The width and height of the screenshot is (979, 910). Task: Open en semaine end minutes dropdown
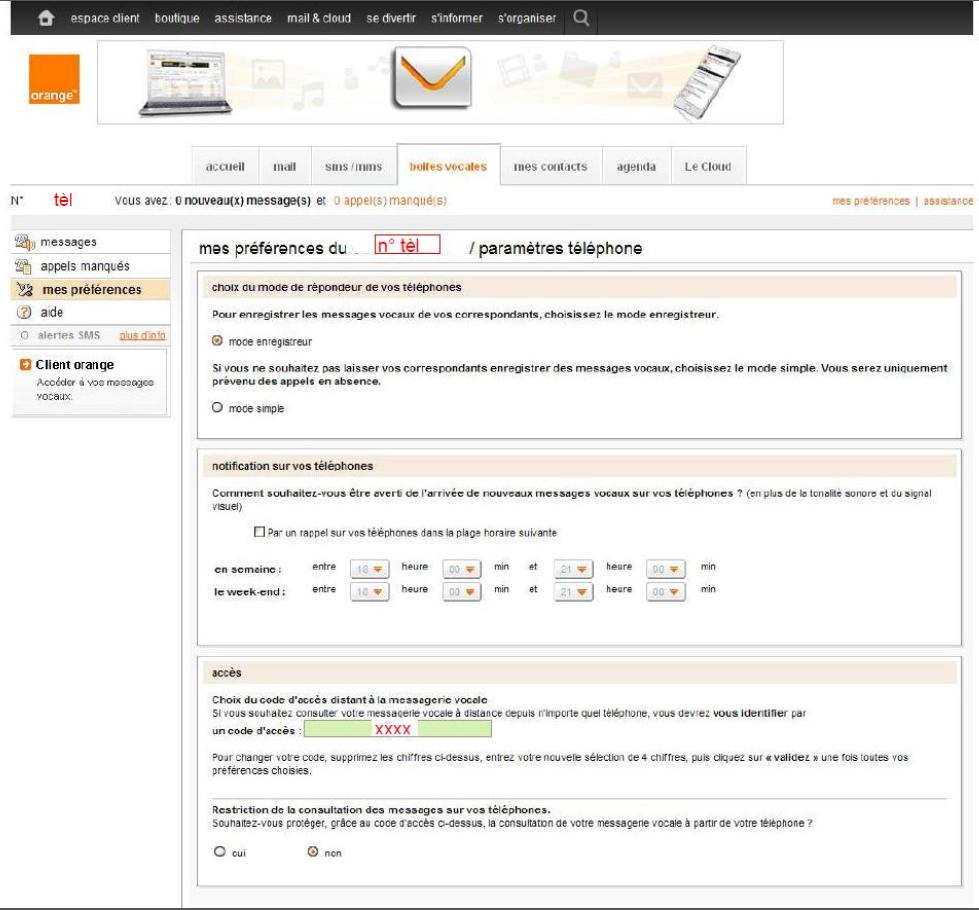(x=664, y=568)
